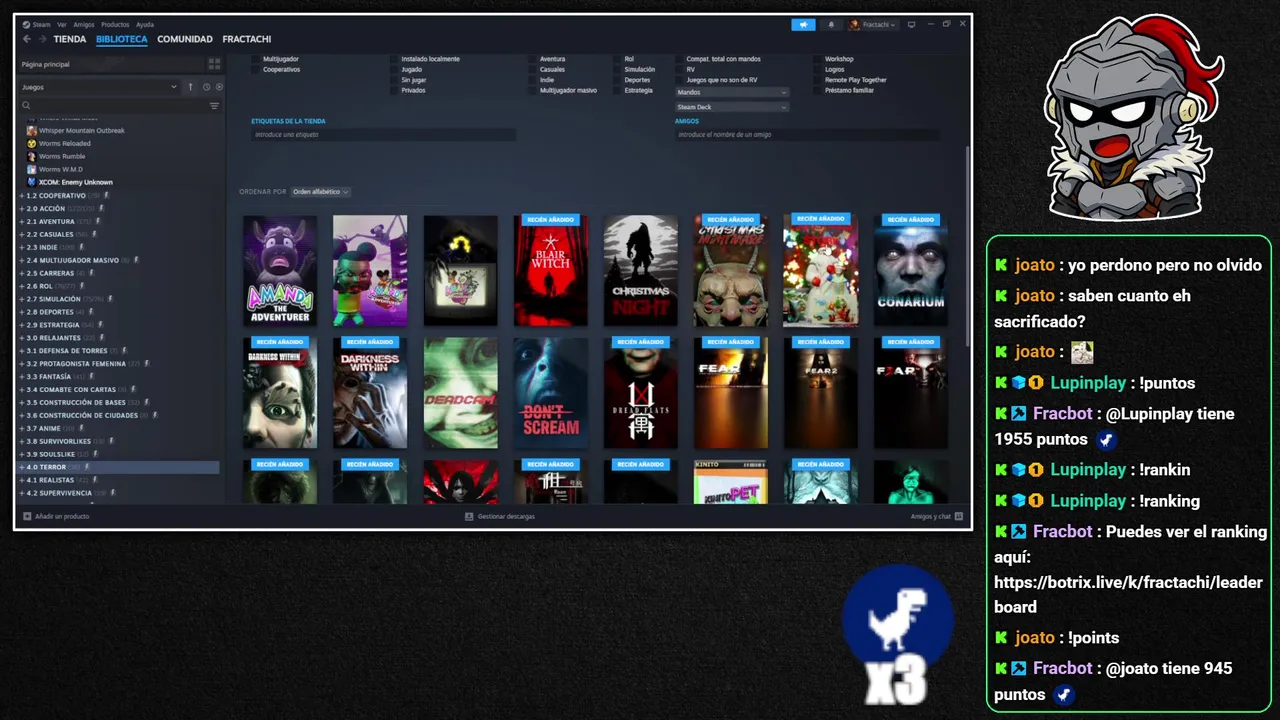Click dynamic collection bolt icon beside 4.0 TERROR
Image resolution: width=1280 pixels, height=720 pixels.
pos(87,467)
